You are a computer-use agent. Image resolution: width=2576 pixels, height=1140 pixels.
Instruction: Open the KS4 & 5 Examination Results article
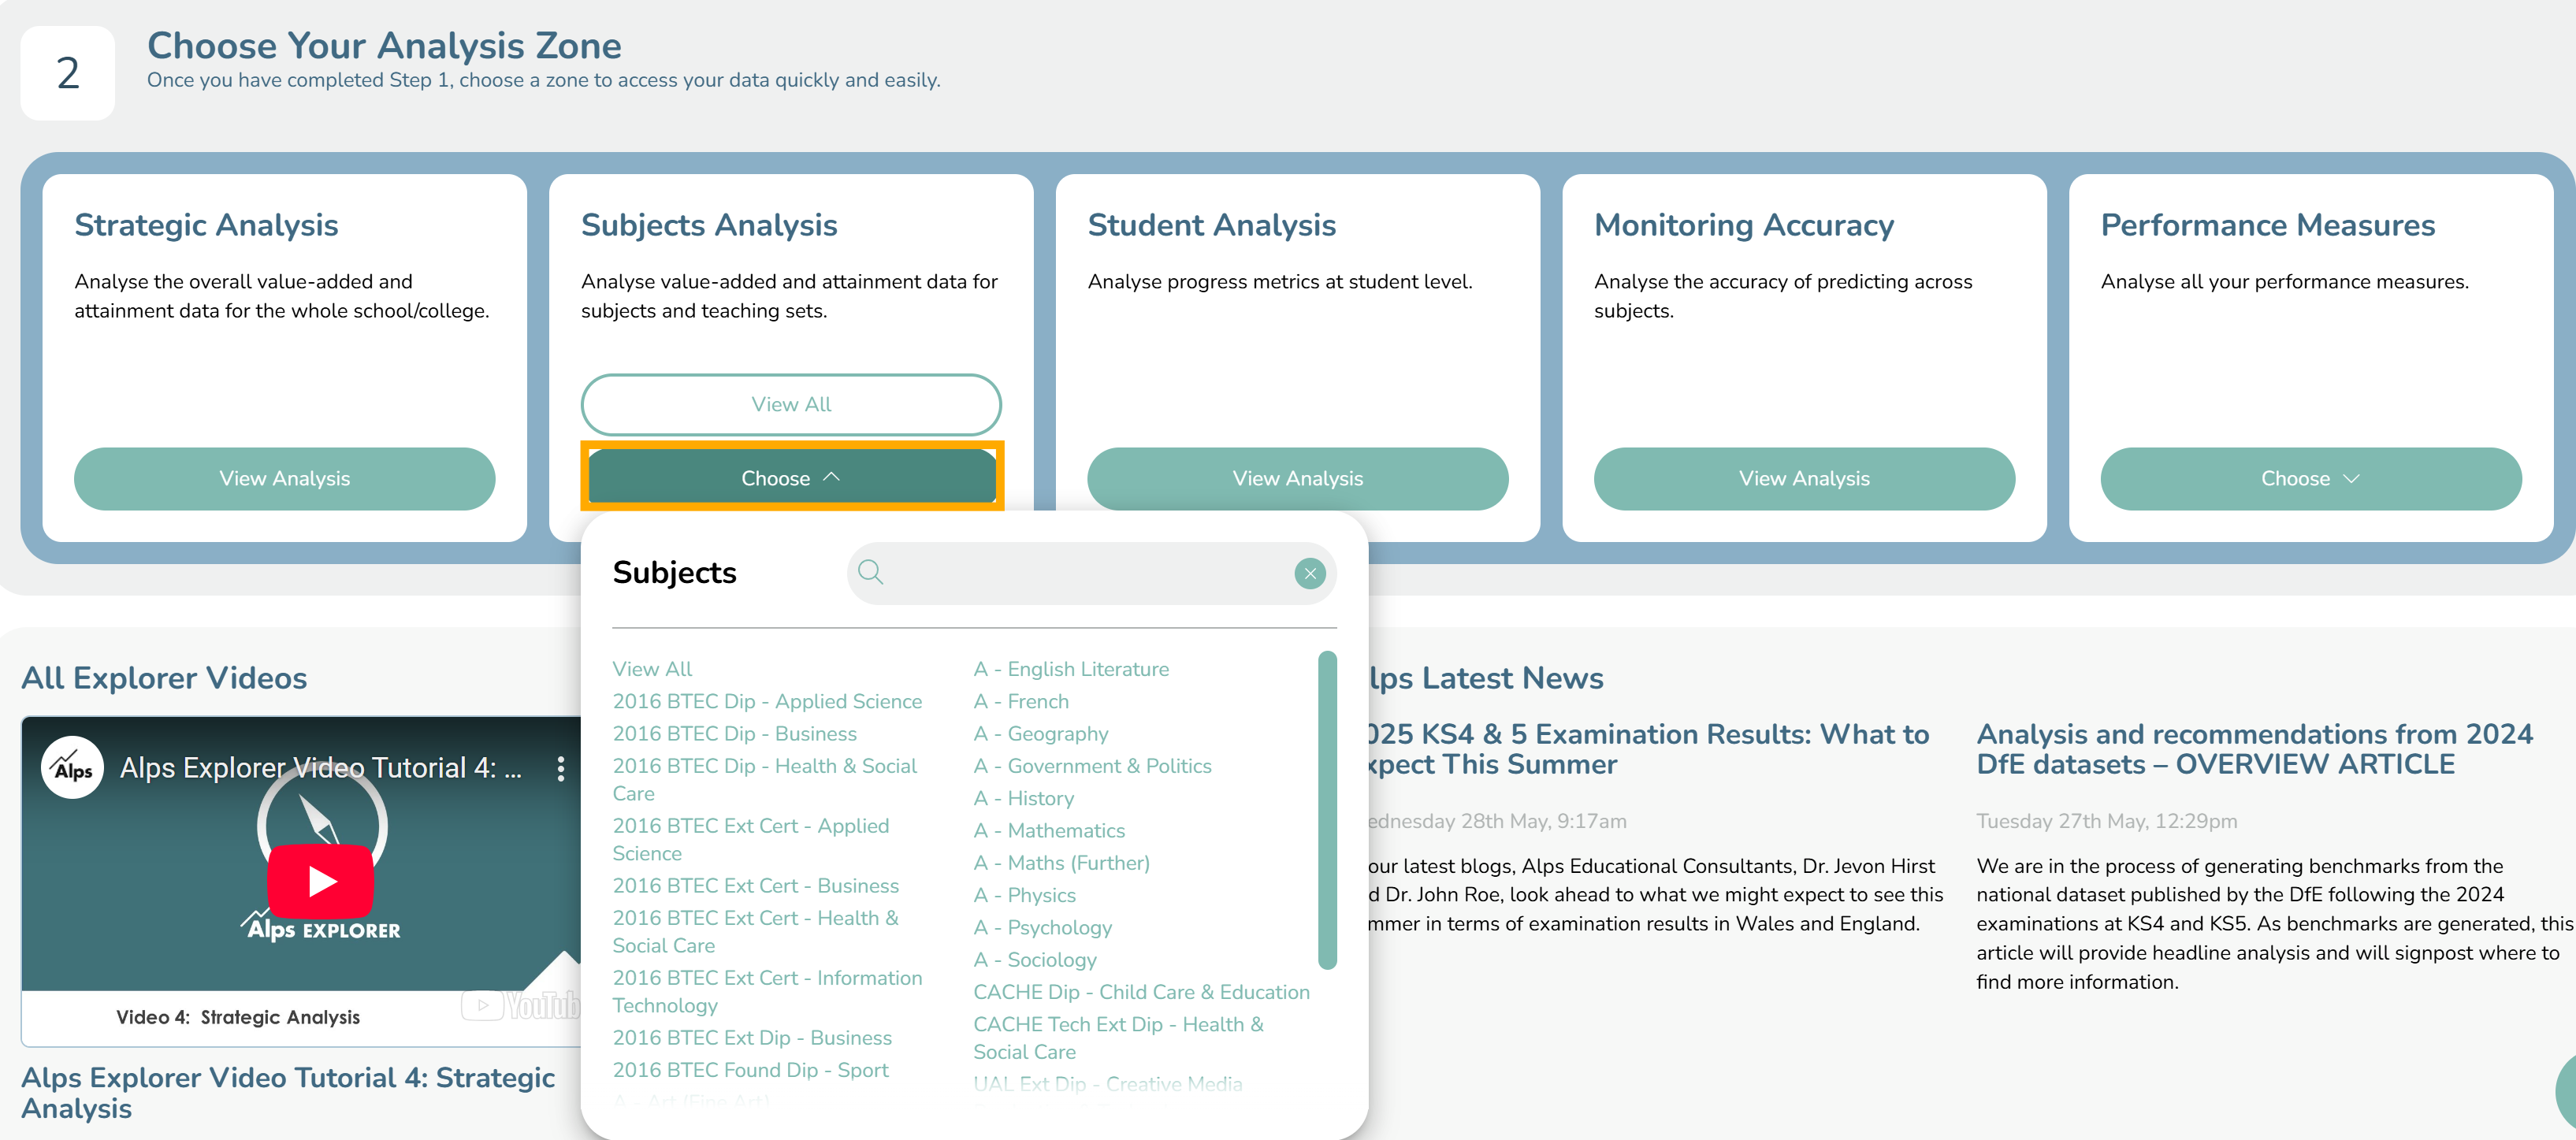point(1648,749)
